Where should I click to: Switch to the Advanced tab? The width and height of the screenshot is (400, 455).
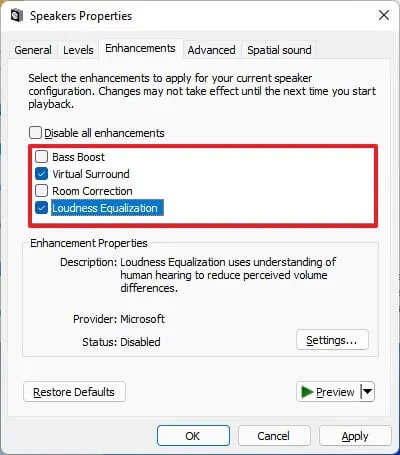point(211,50)
